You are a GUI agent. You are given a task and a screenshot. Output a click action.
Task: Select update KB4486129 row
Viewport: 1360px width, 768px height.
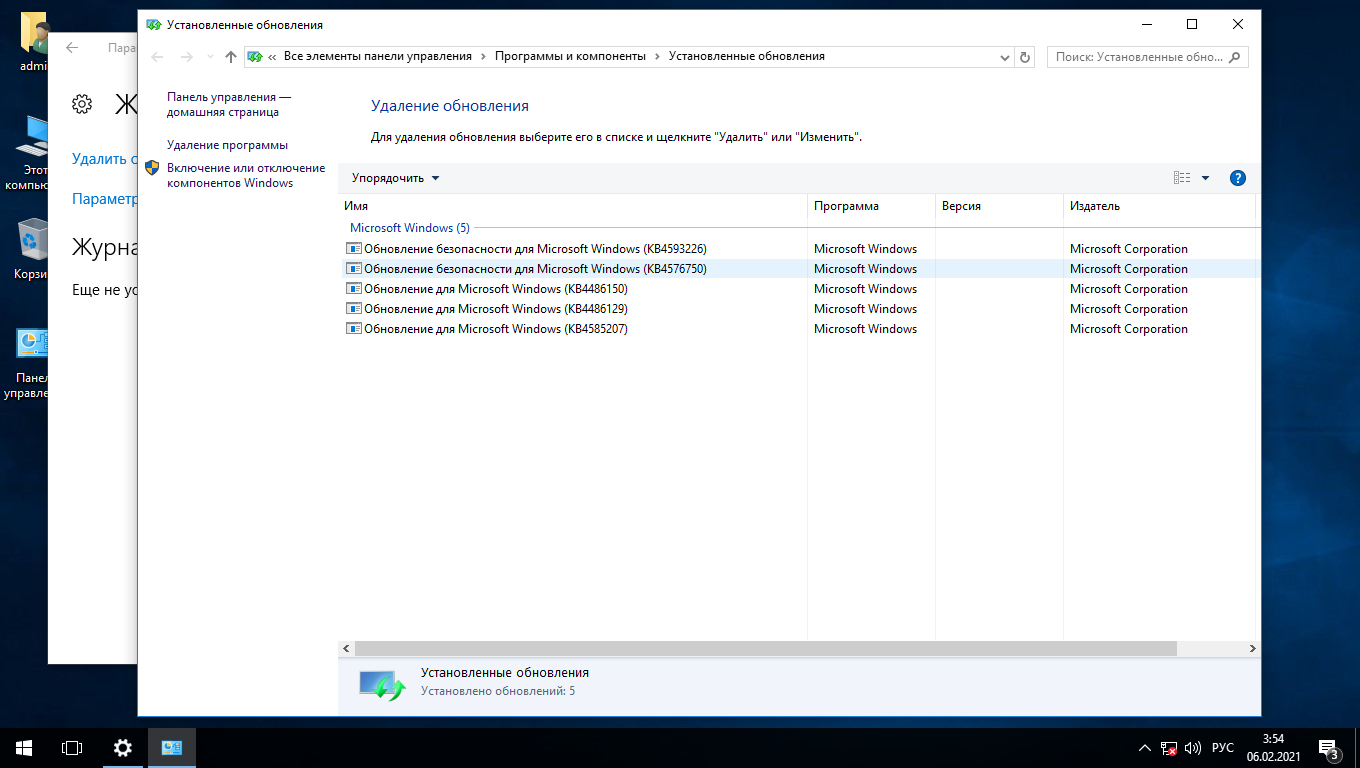click(799, 309)
